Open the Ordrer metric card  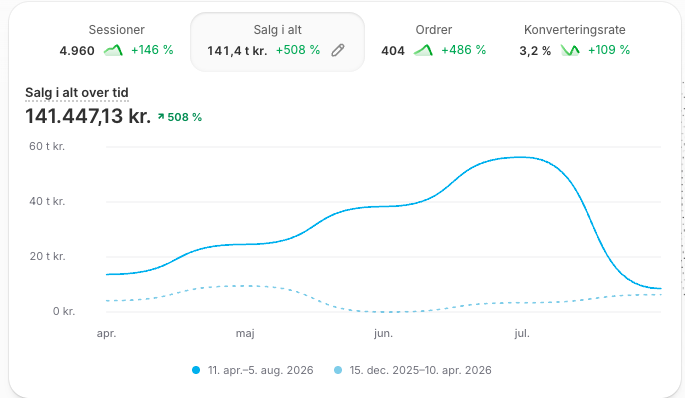pos(433,42)
